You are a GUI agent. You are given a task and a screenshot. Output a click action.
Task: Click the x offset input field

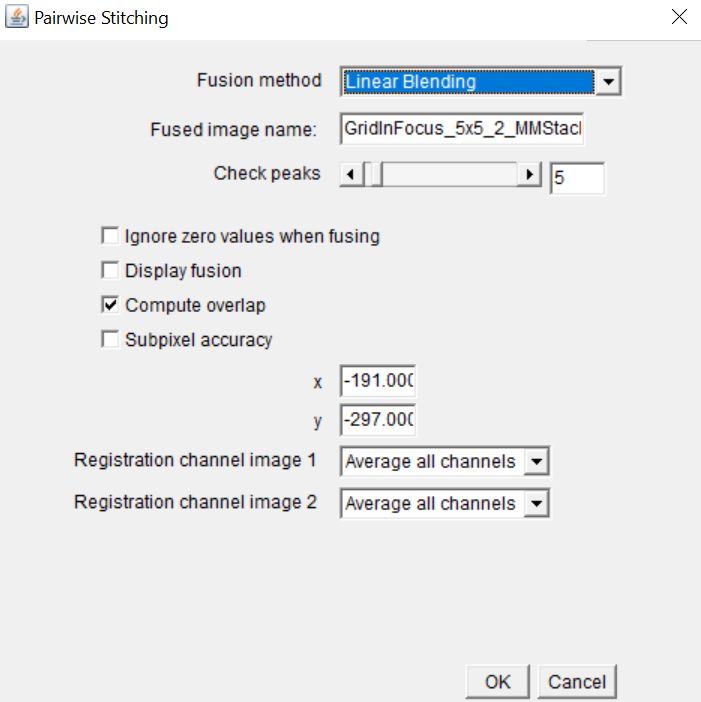click(378, 381)
